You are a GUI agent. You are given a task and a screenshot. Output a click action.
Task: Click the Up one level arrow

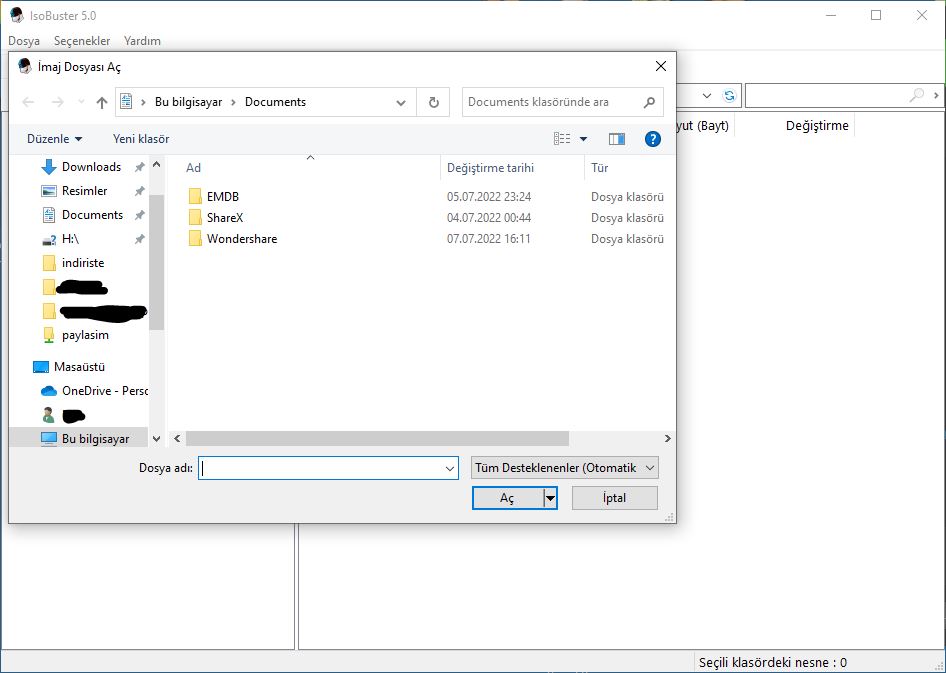coord(101,103)
